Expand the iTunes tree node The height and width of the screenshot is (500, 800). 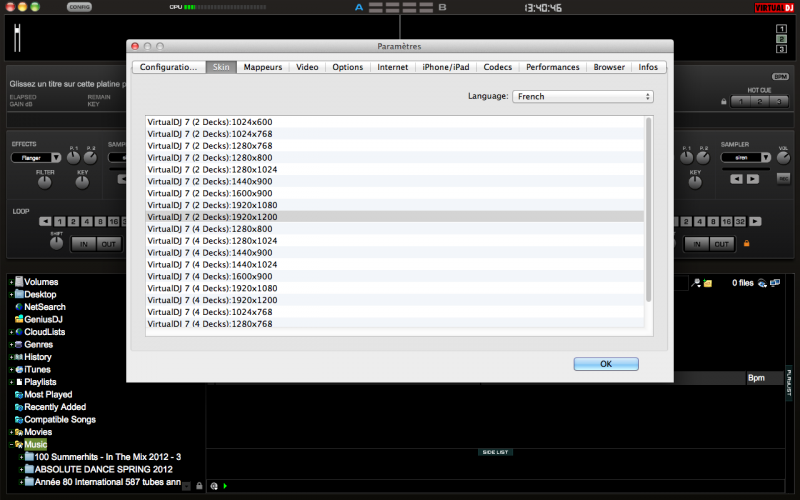coord(11,369)
